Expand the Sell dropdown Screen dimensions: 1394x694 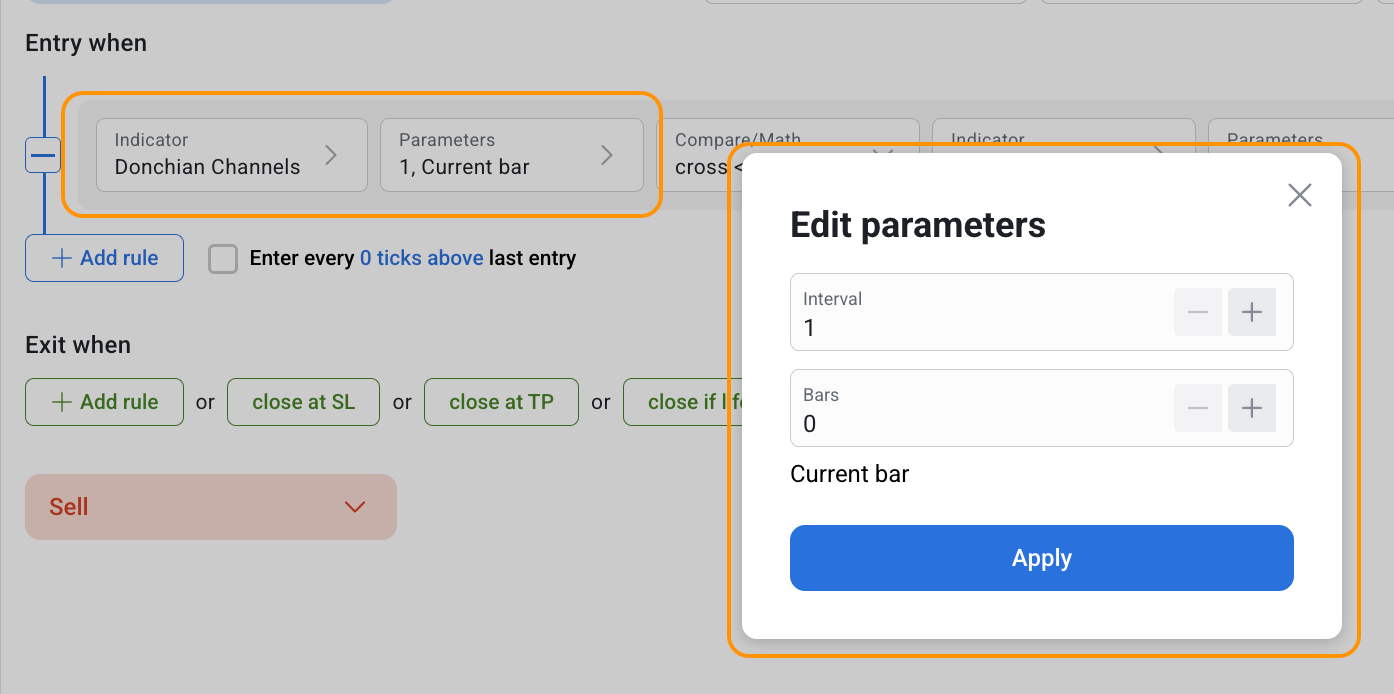click(210, 507)
